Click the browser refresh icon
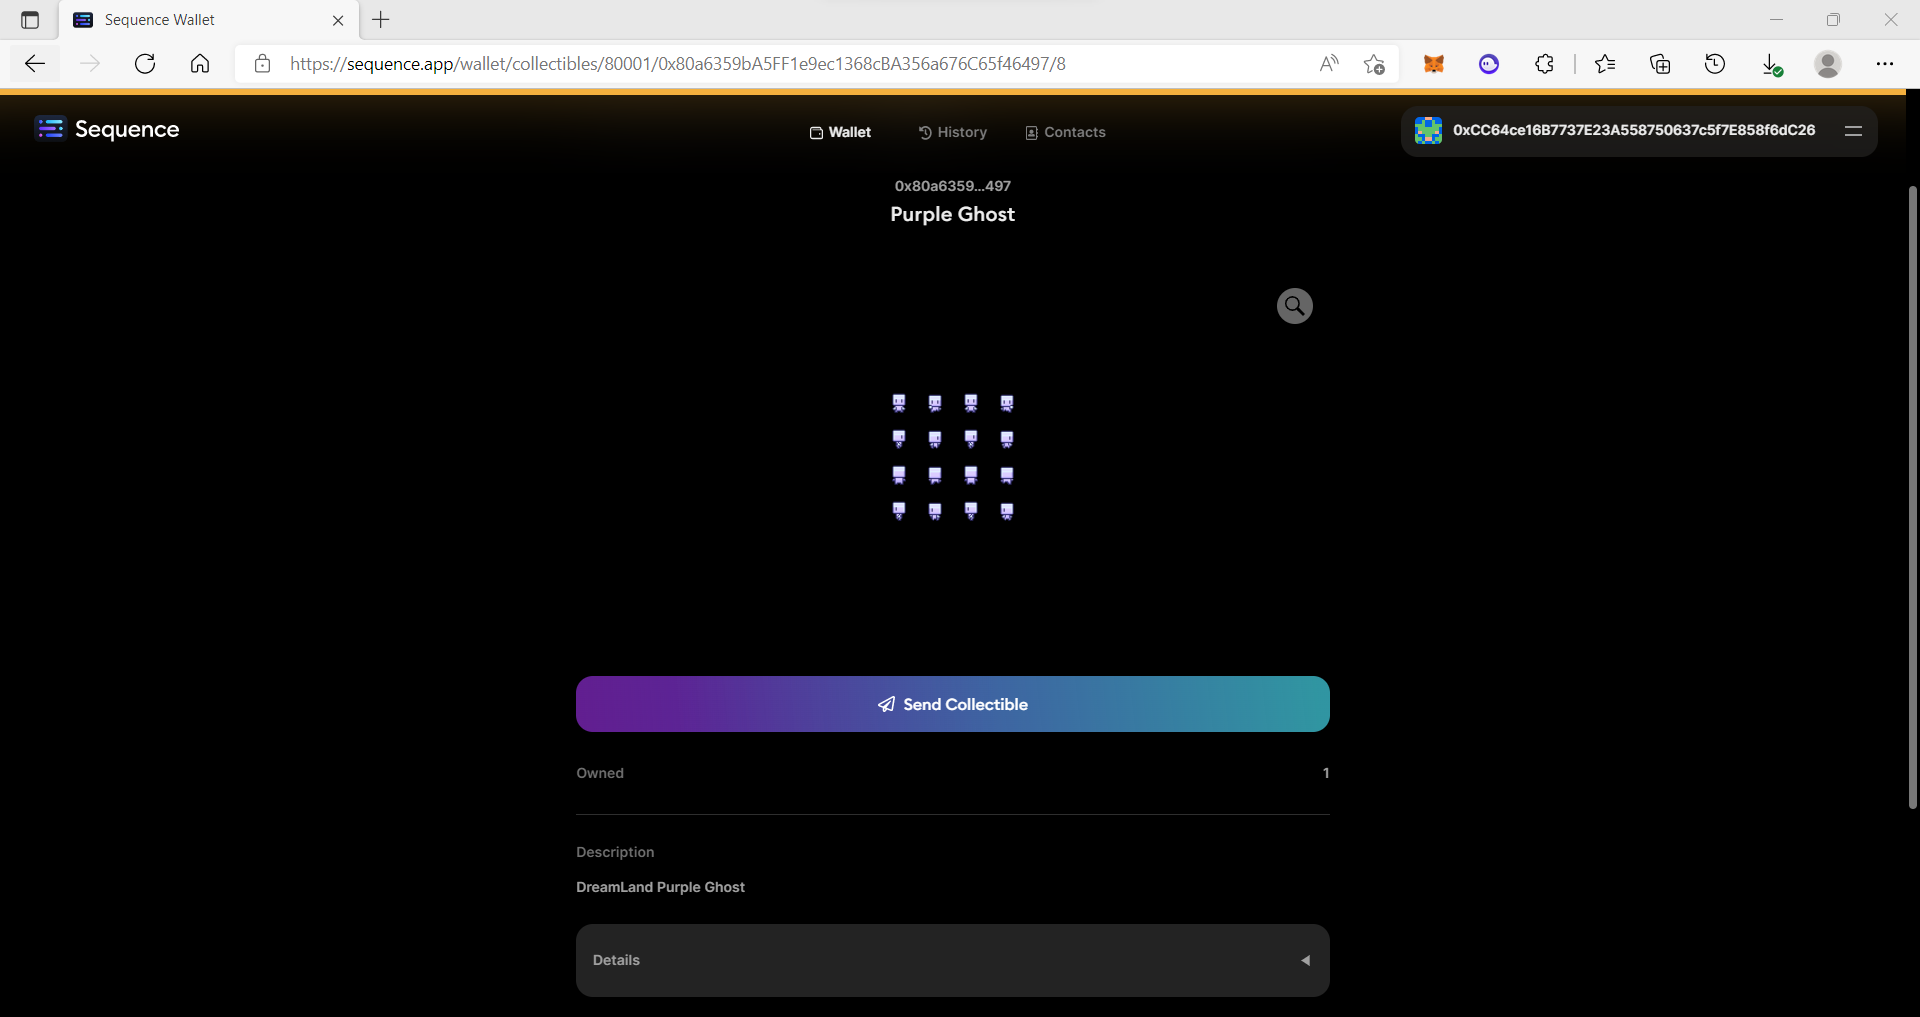1920x1017 pixels. point(145,64)
